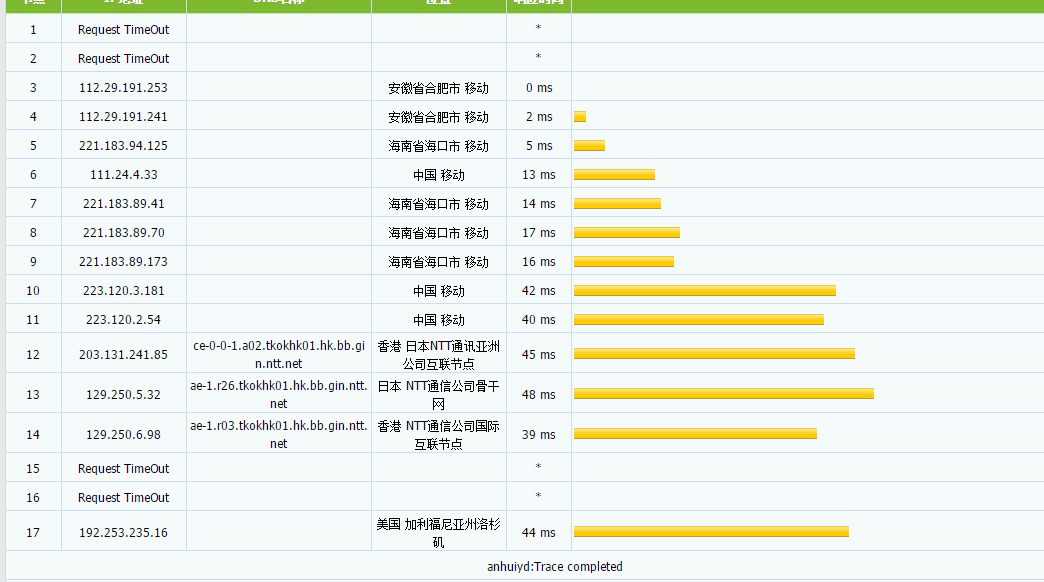Viewport: 1044px width, 582px height.
Task: Click the 48 ms response time
Action: coord(539,395)
